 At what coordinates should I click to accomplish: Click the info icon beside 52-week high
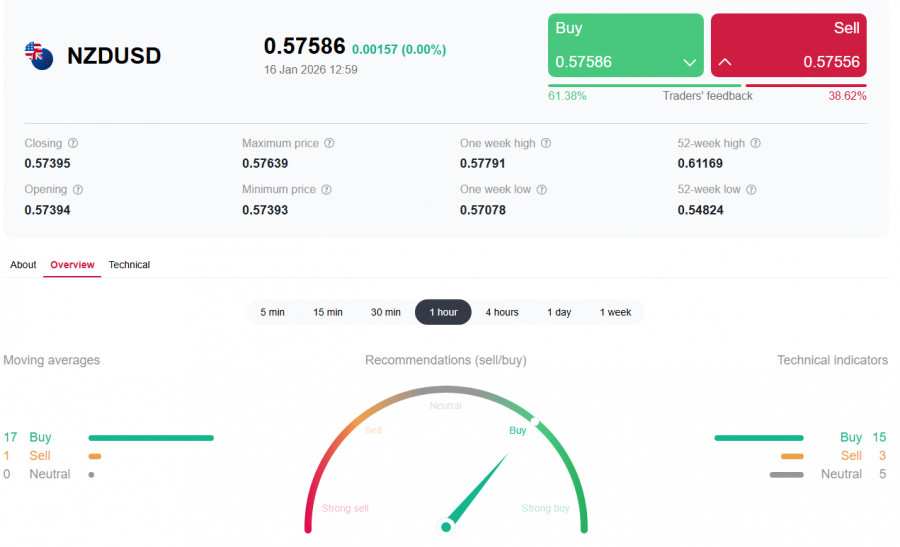pos(756,143)
